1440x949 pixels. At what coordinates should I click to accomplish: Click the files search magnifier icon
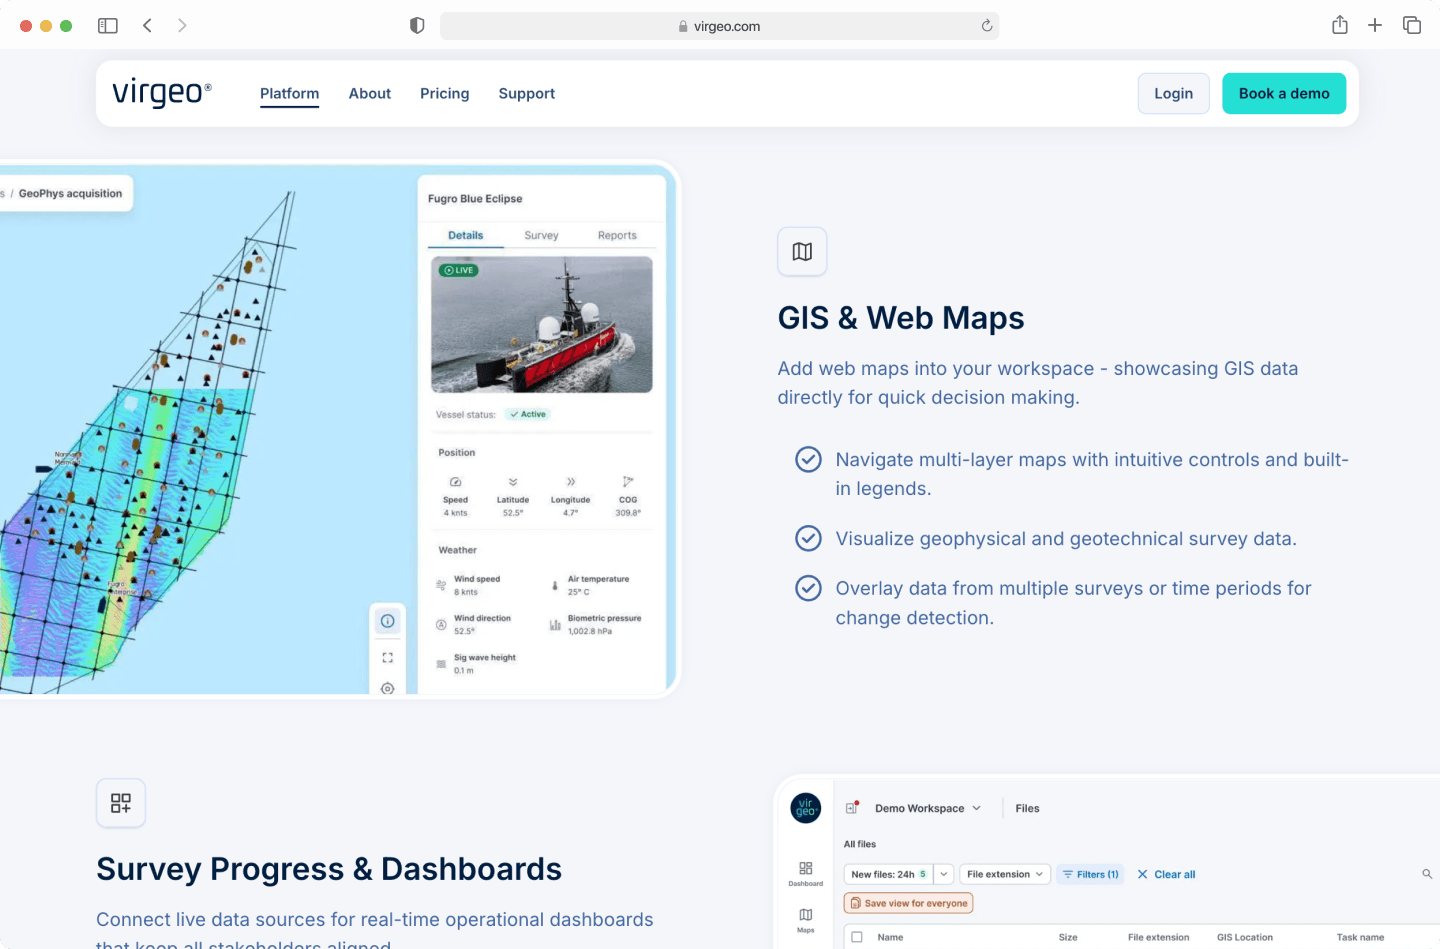[x=1427, y=874]
